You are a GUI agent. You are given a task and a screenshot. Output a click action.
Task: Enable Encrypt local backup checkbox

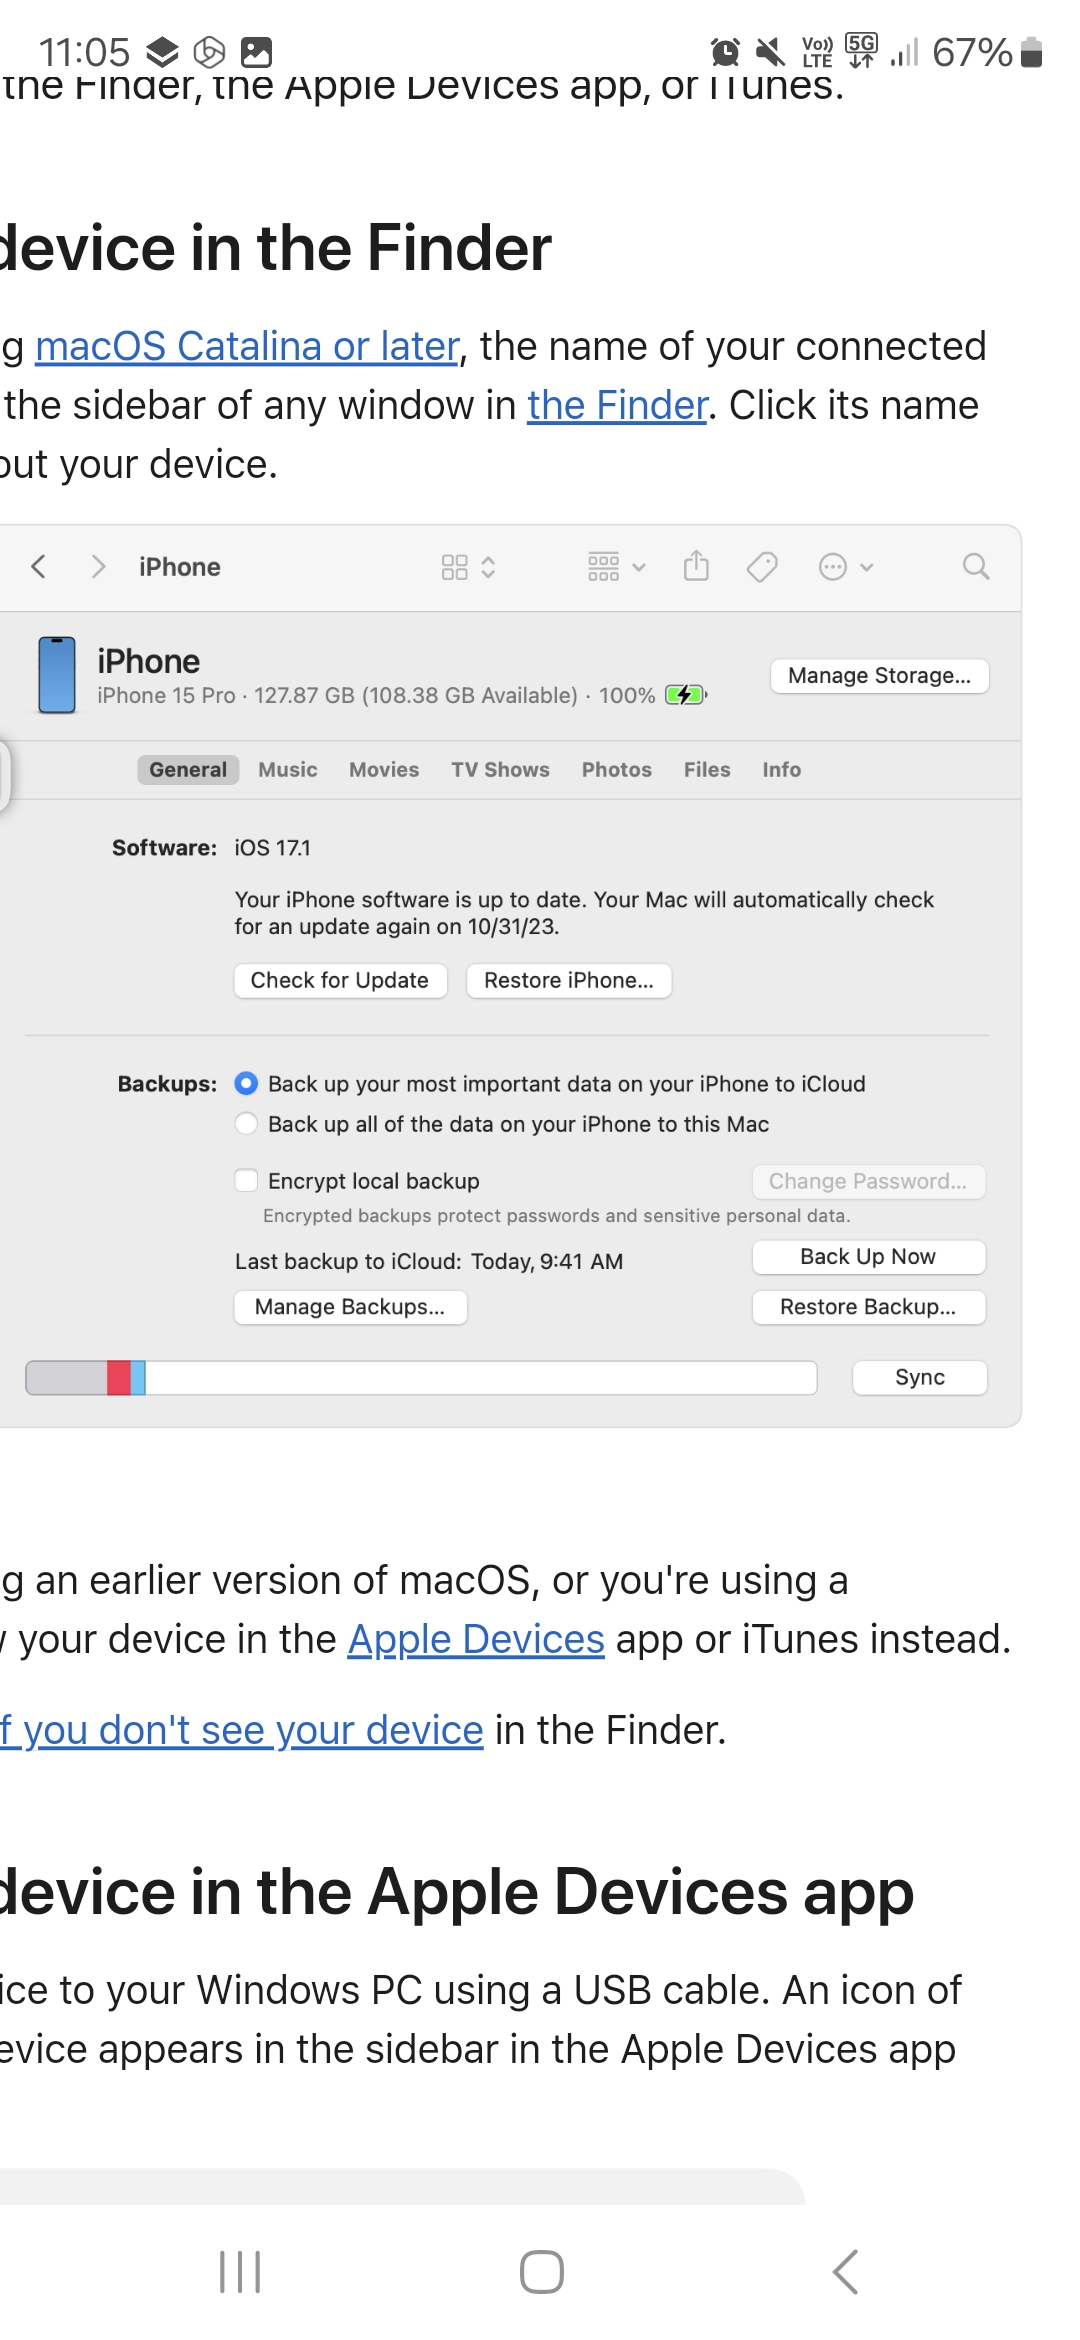click(x=246, y=1181)
